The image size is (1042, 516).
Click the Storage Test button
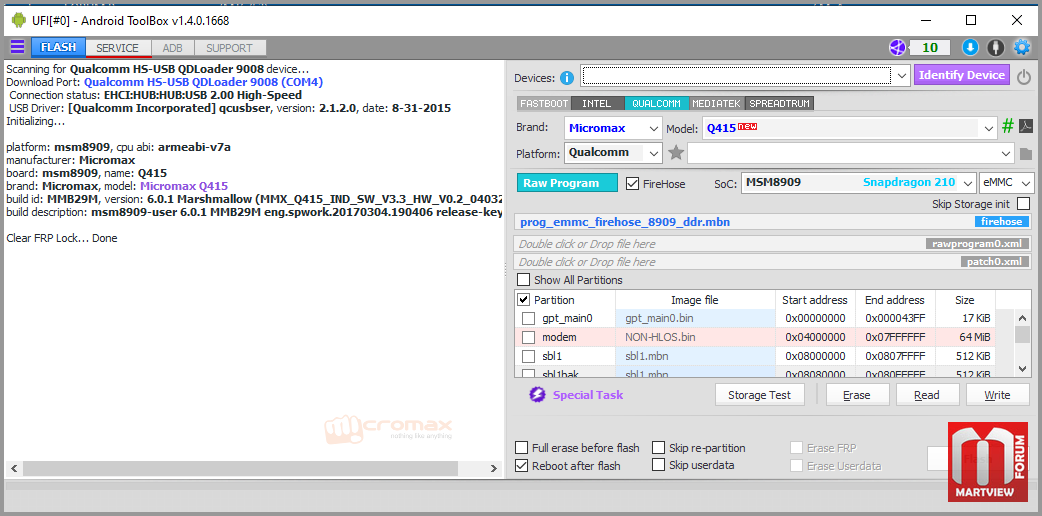[760, 395]
